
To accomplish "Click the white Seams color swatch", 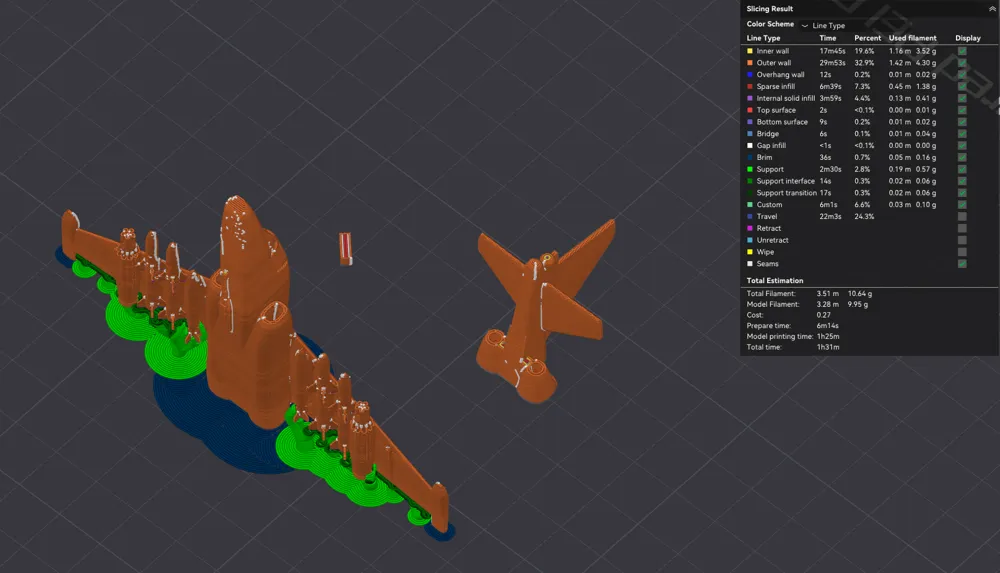I will (750, 264).
